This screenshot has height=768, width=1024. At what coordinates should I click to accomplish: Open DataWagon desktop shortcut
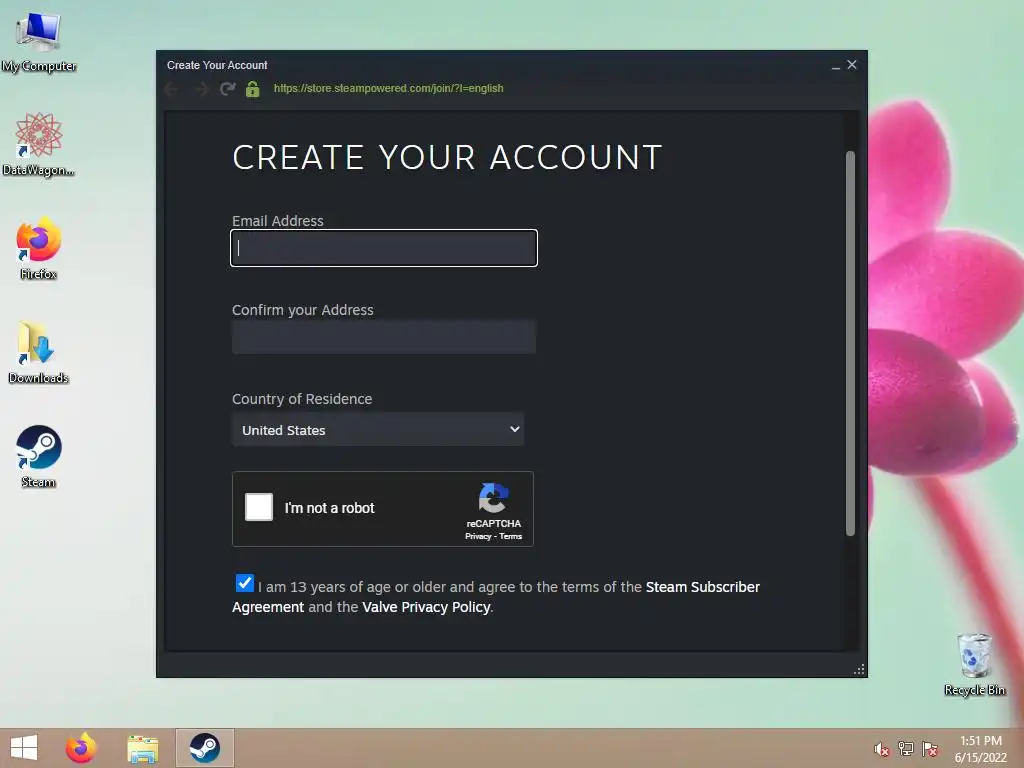39,144
